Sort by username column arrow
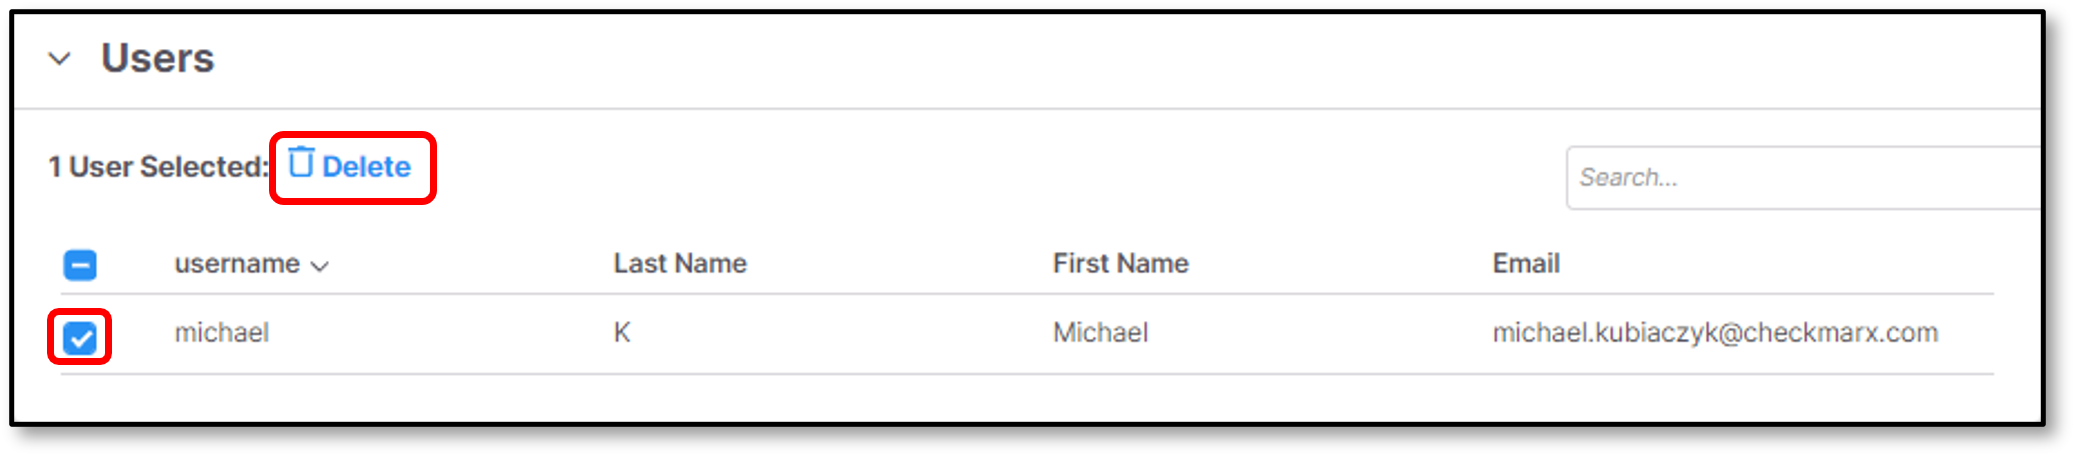 pos(320,266)
